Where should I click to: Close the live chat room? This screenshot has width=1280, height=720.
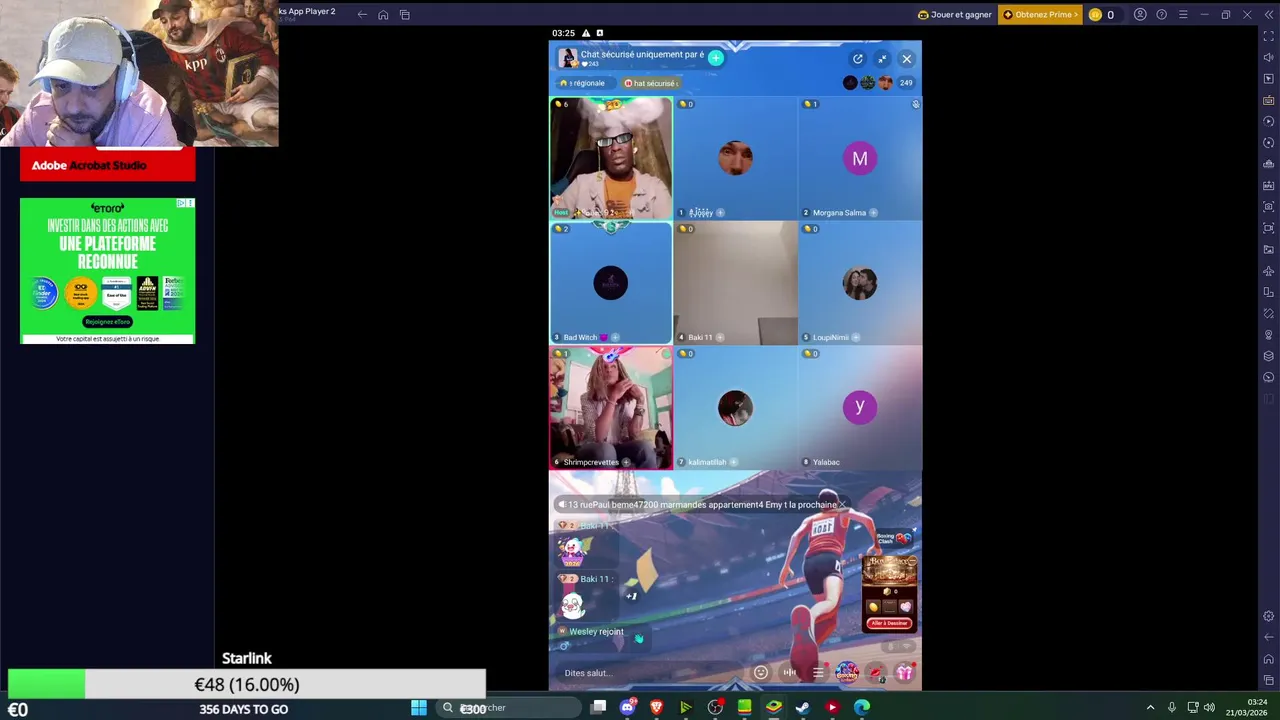point(906,59)
